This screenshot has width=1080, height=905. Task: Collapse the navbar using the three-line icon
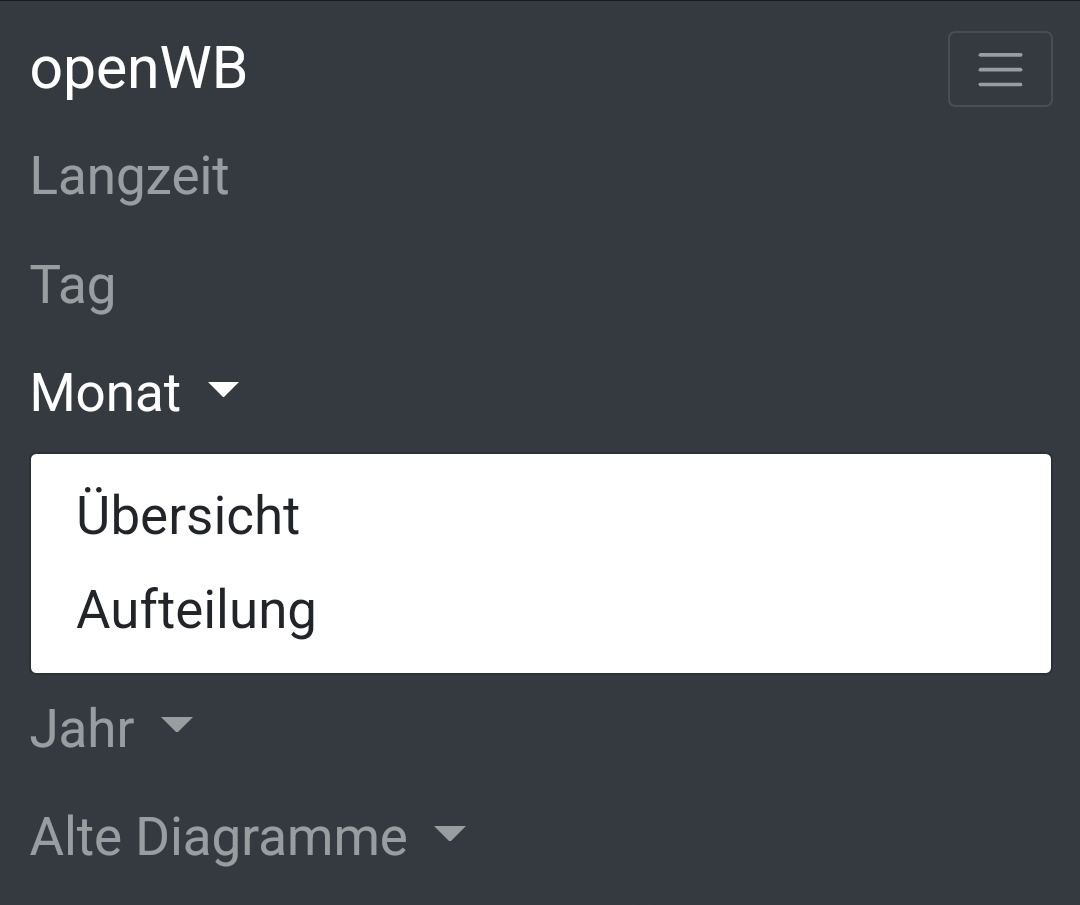pos(999,69)
